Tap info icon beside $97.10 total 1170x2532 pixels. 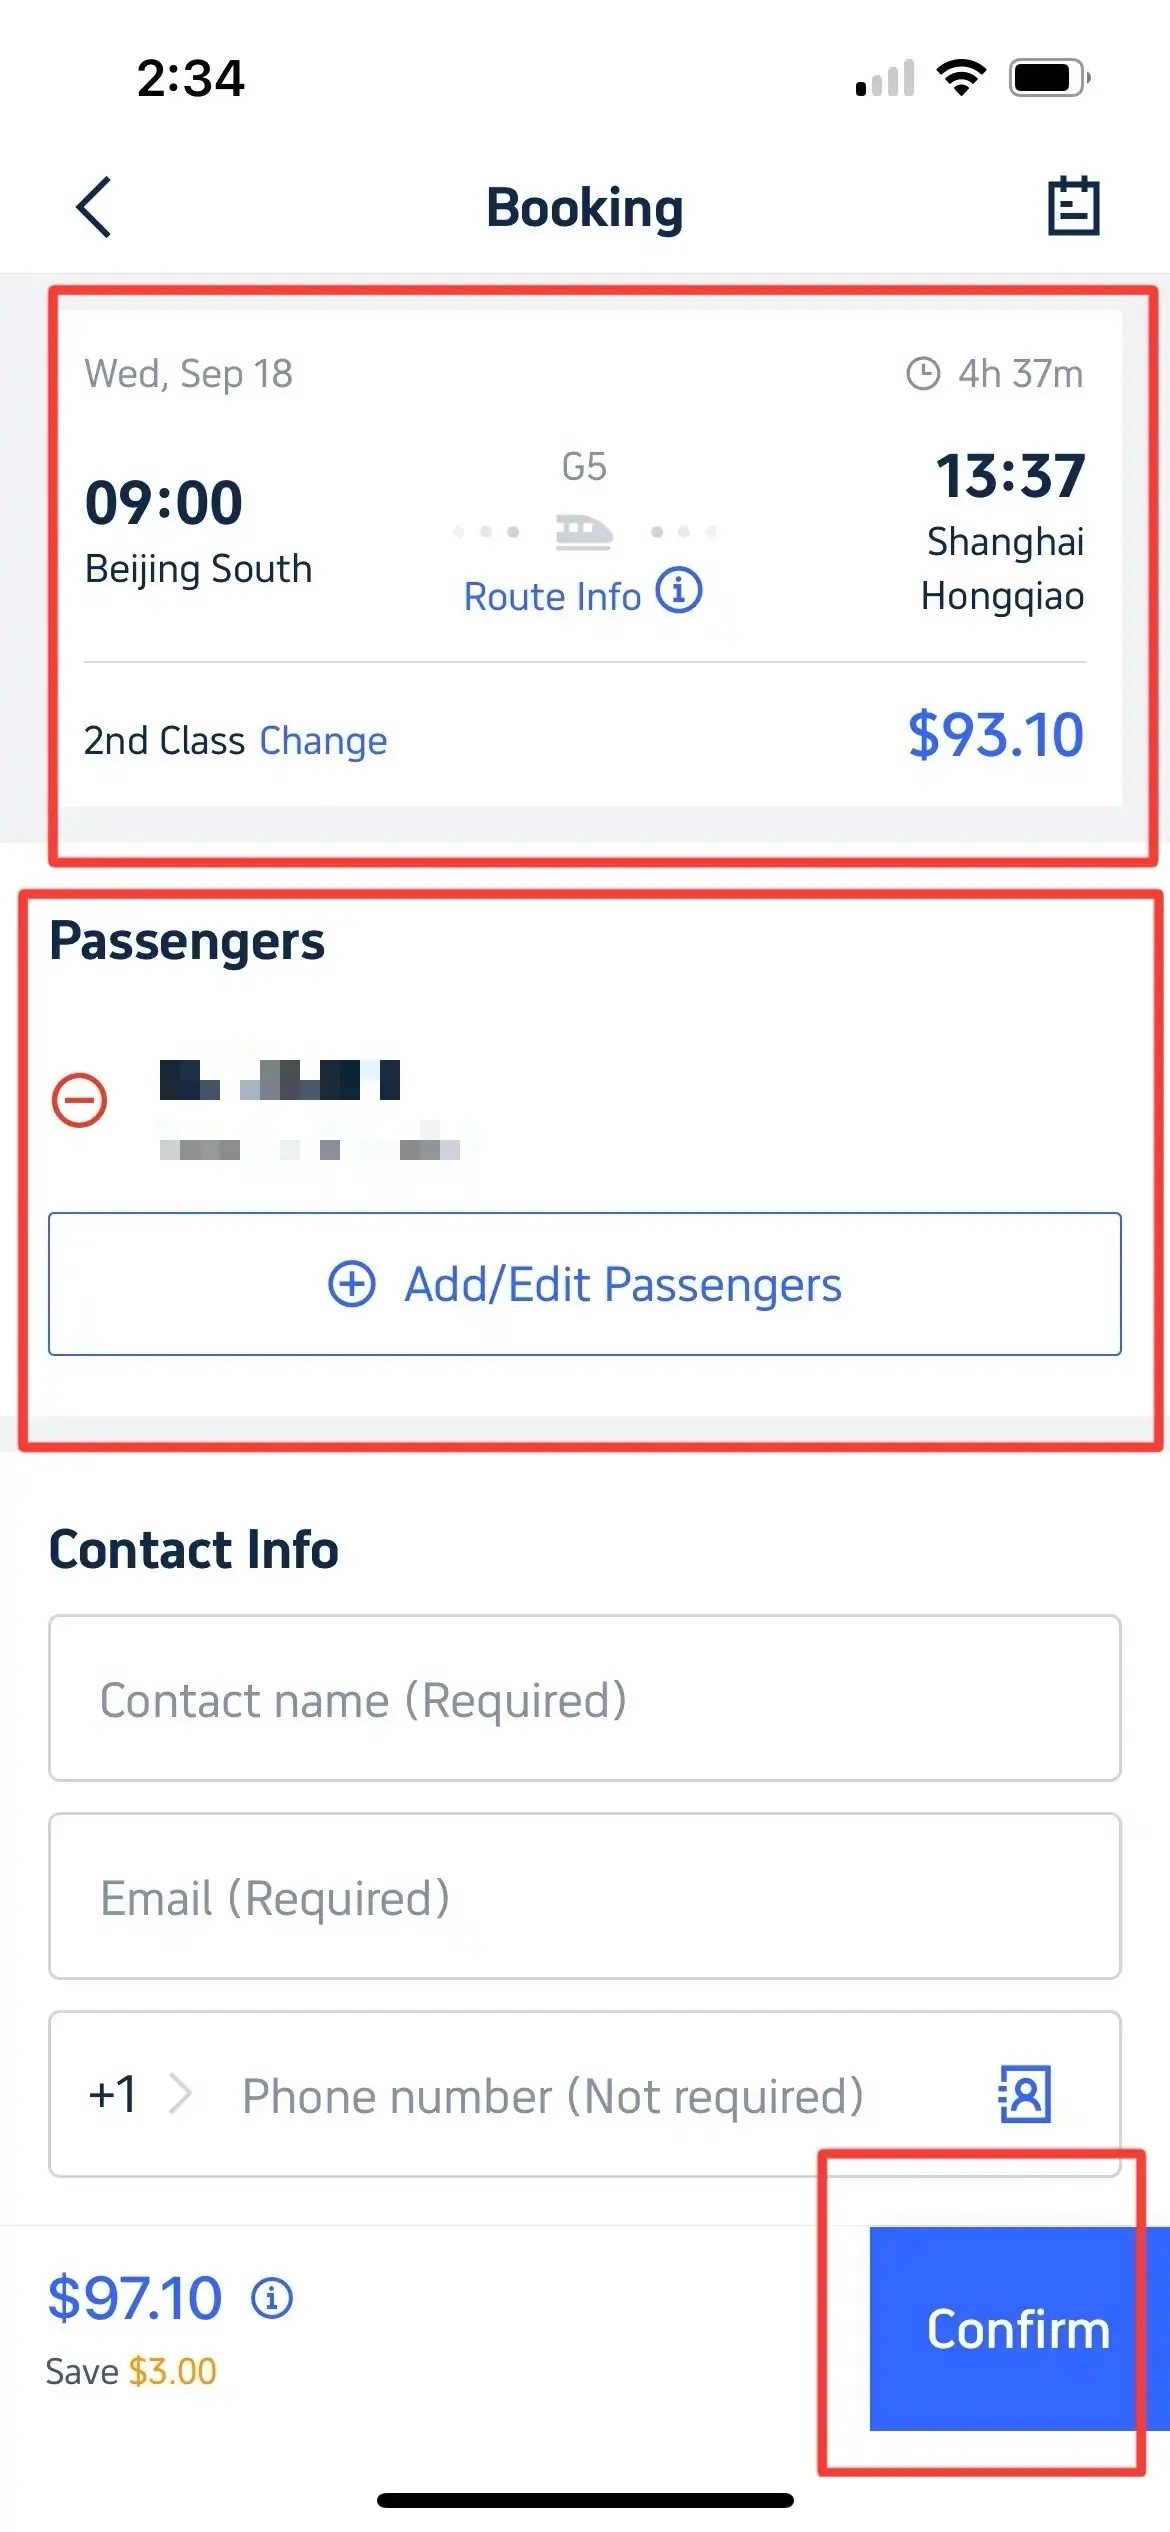click(x=272, y=2298)
